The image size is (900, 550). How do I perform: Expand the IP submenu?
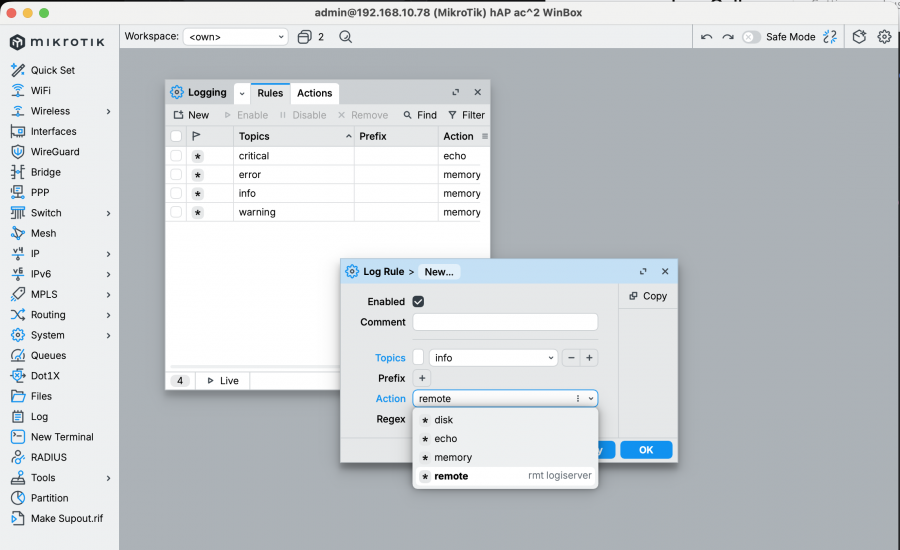point(108,254)
